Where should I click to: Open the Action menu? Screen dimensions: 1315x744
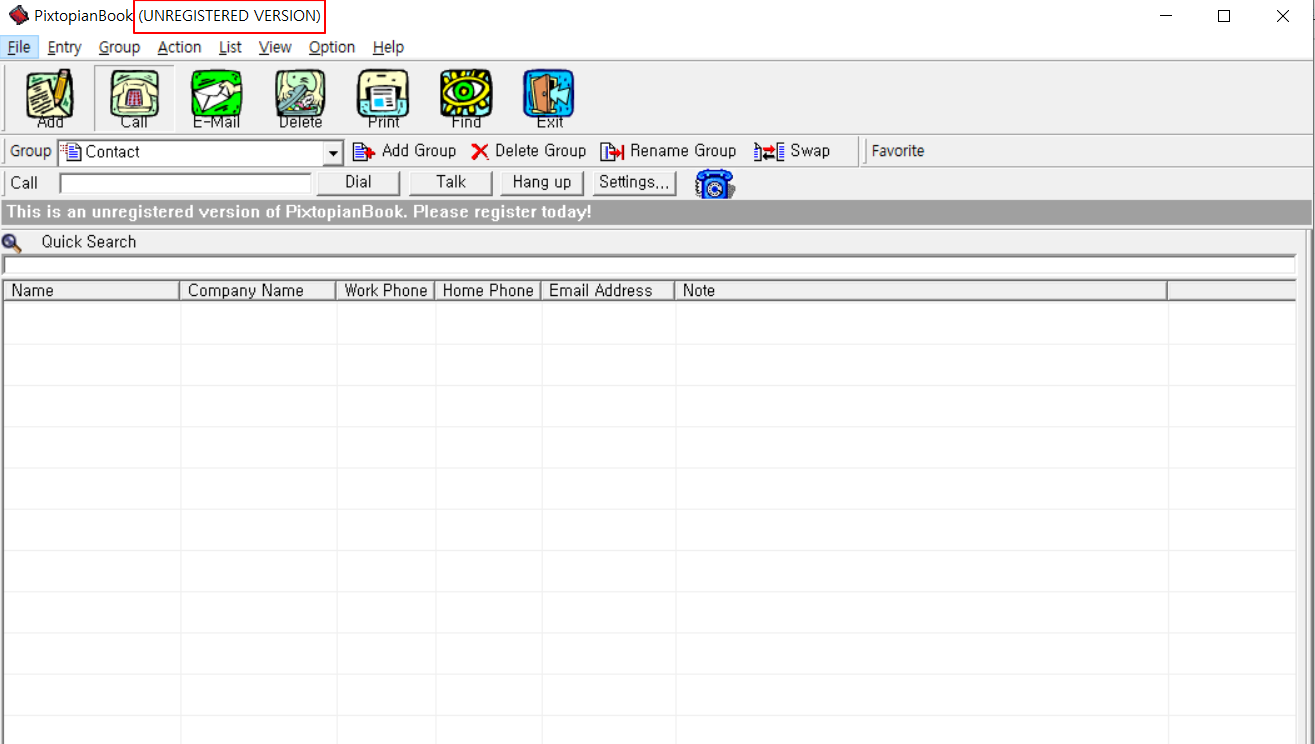point(179,47)
